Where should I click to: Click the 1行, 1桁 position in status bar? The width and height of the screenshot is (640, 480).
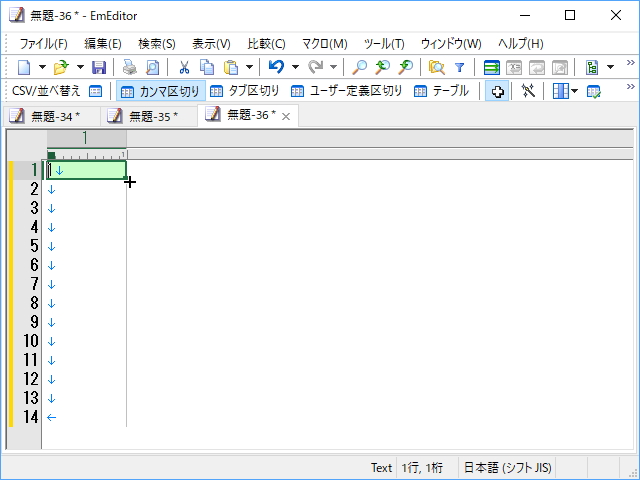pos(422,467)
